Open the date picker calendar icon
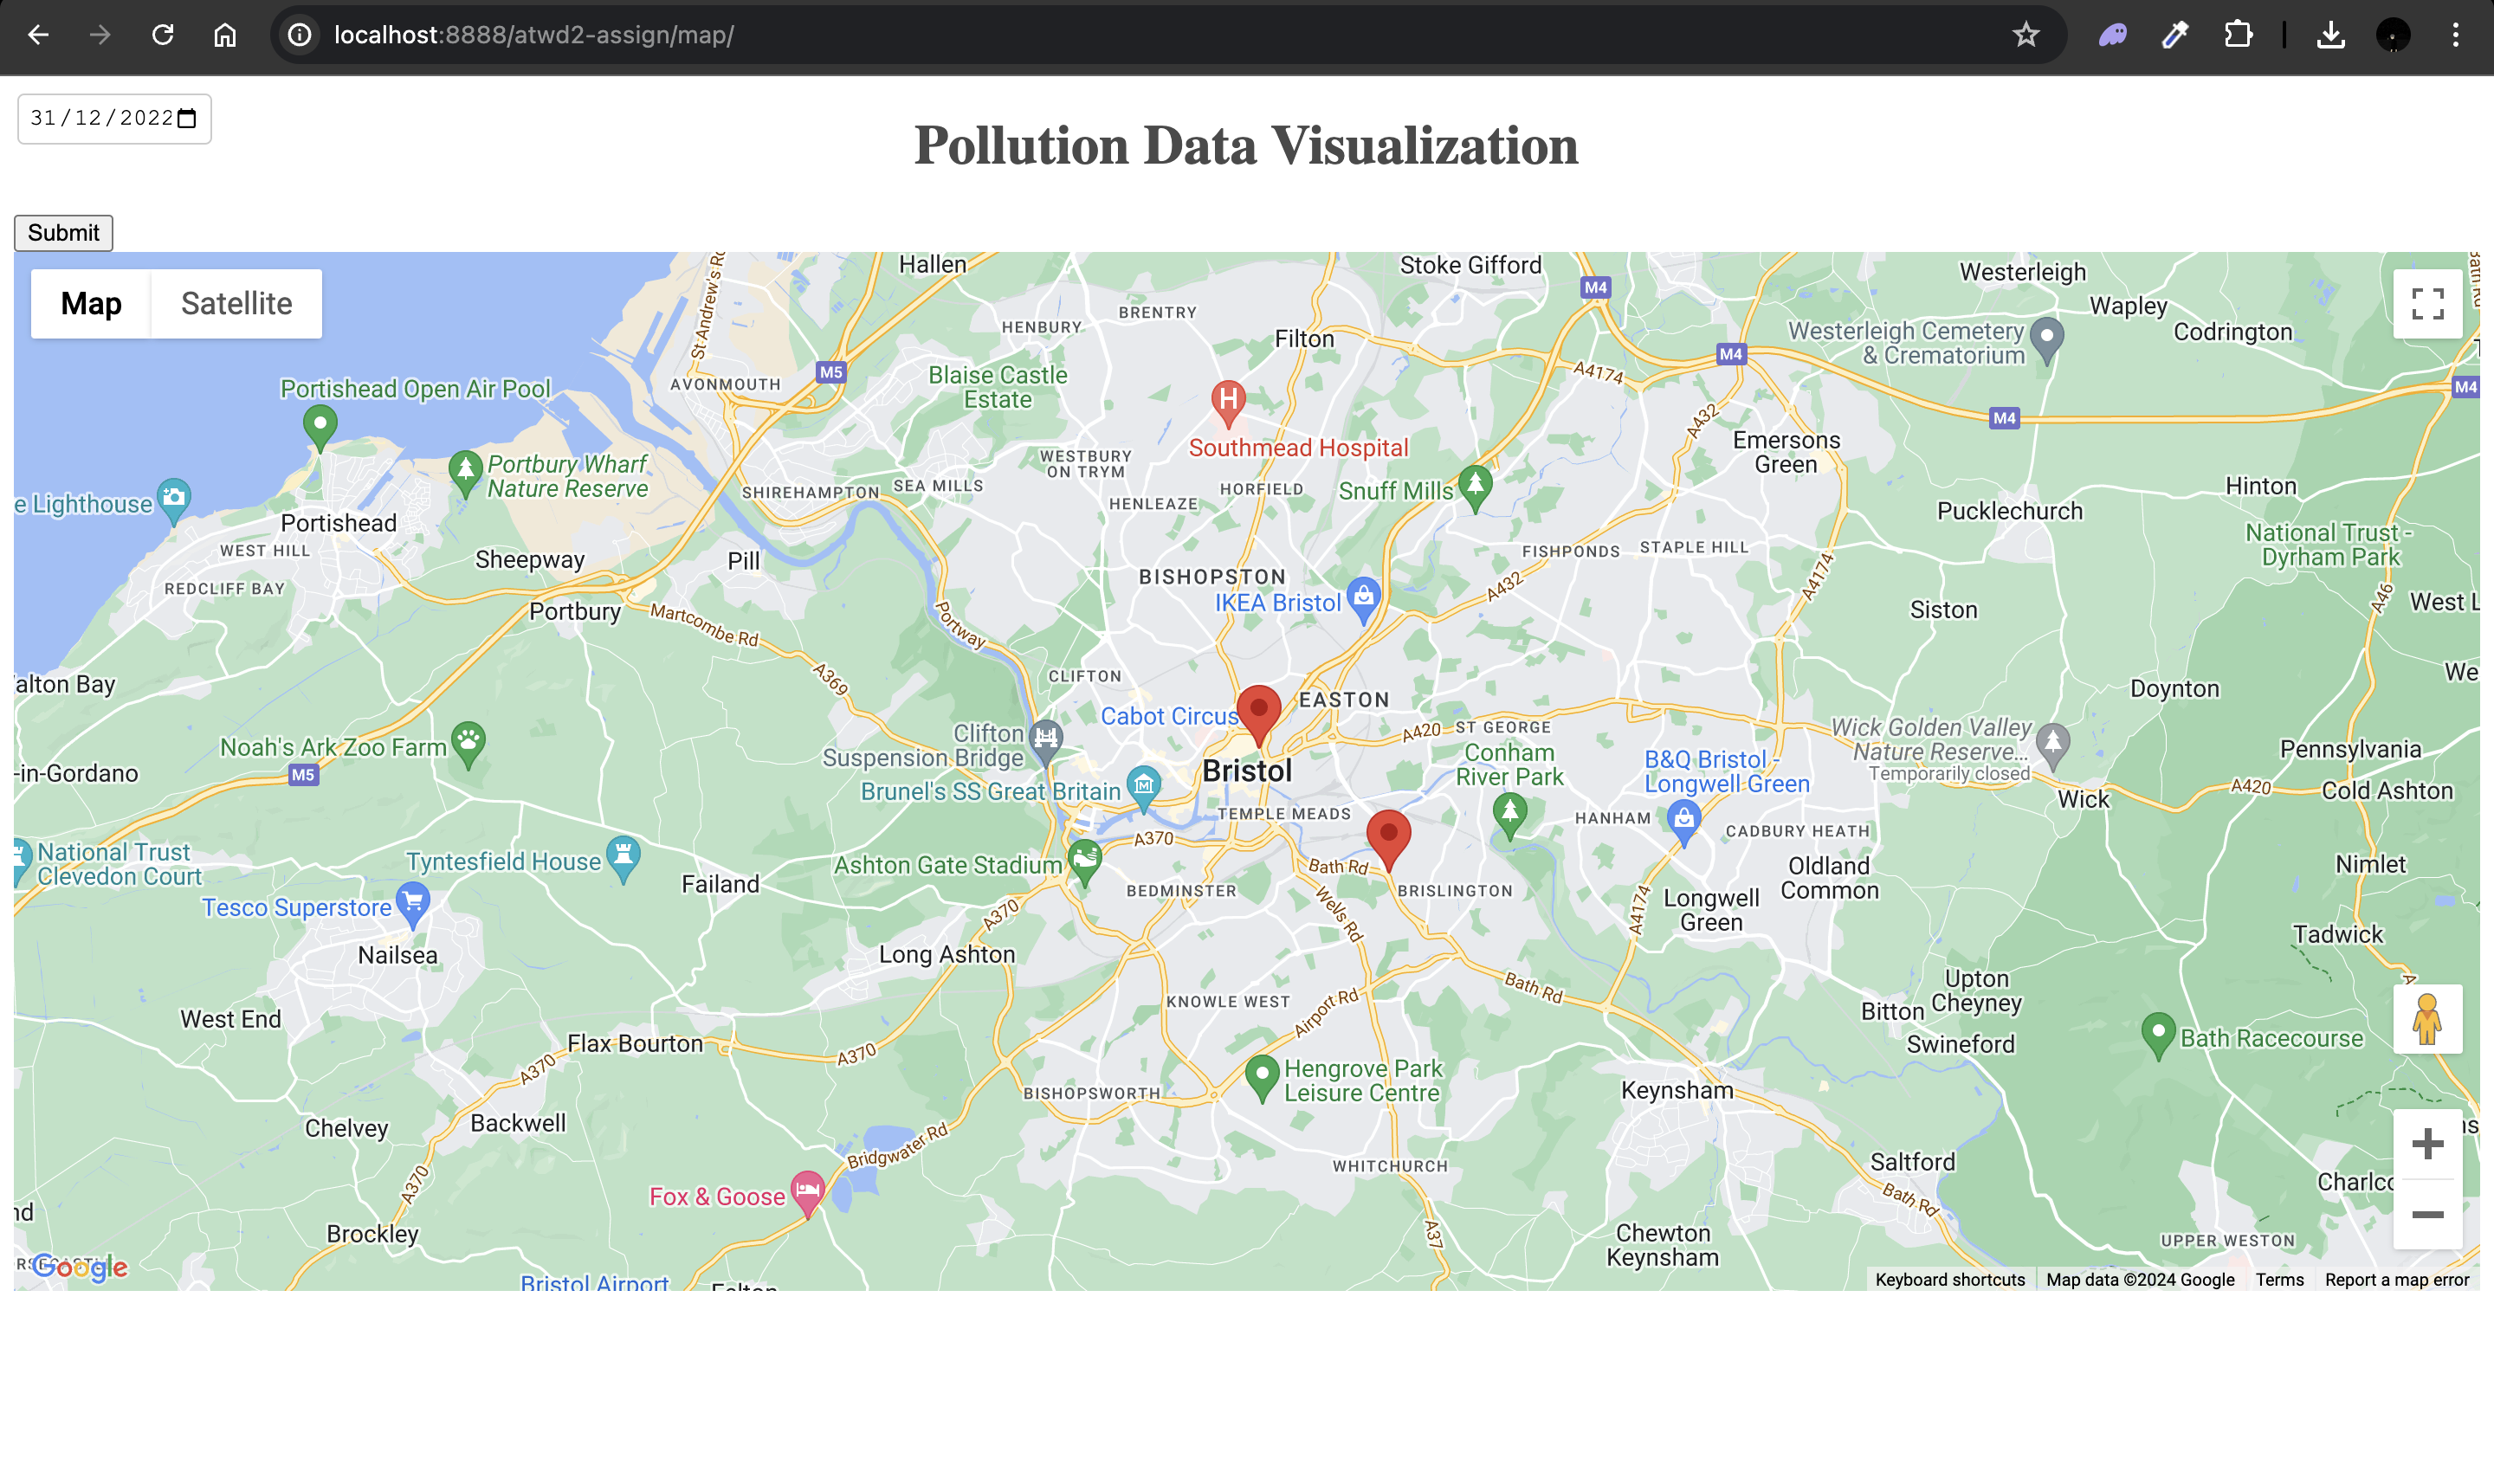The width and height of the screenshot is (2494, 1484). click(187, 118)
